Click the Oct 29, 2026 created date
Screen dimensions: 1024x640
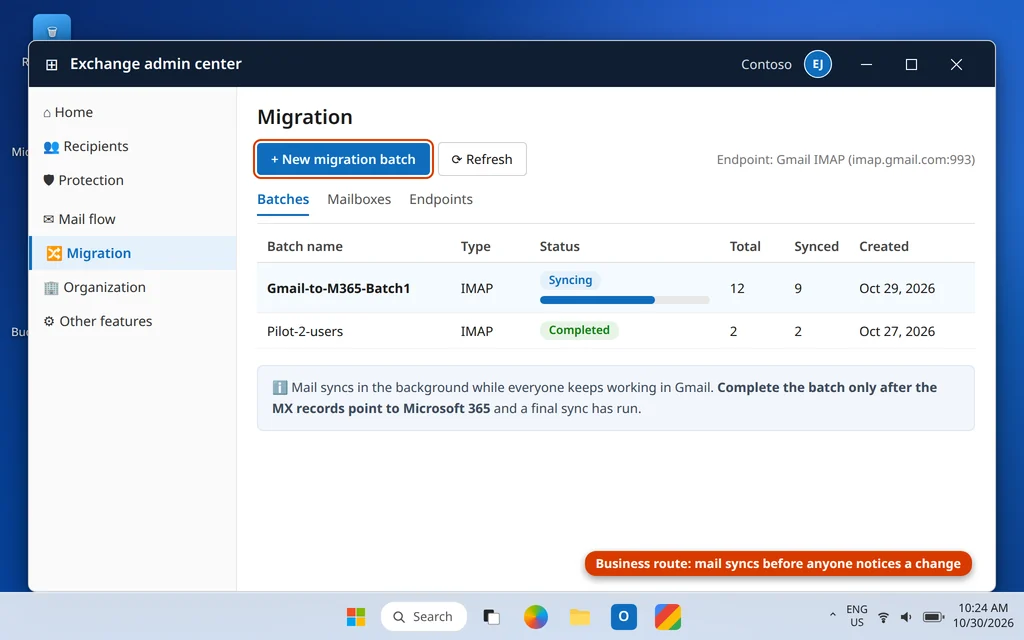tap(897, 289)
